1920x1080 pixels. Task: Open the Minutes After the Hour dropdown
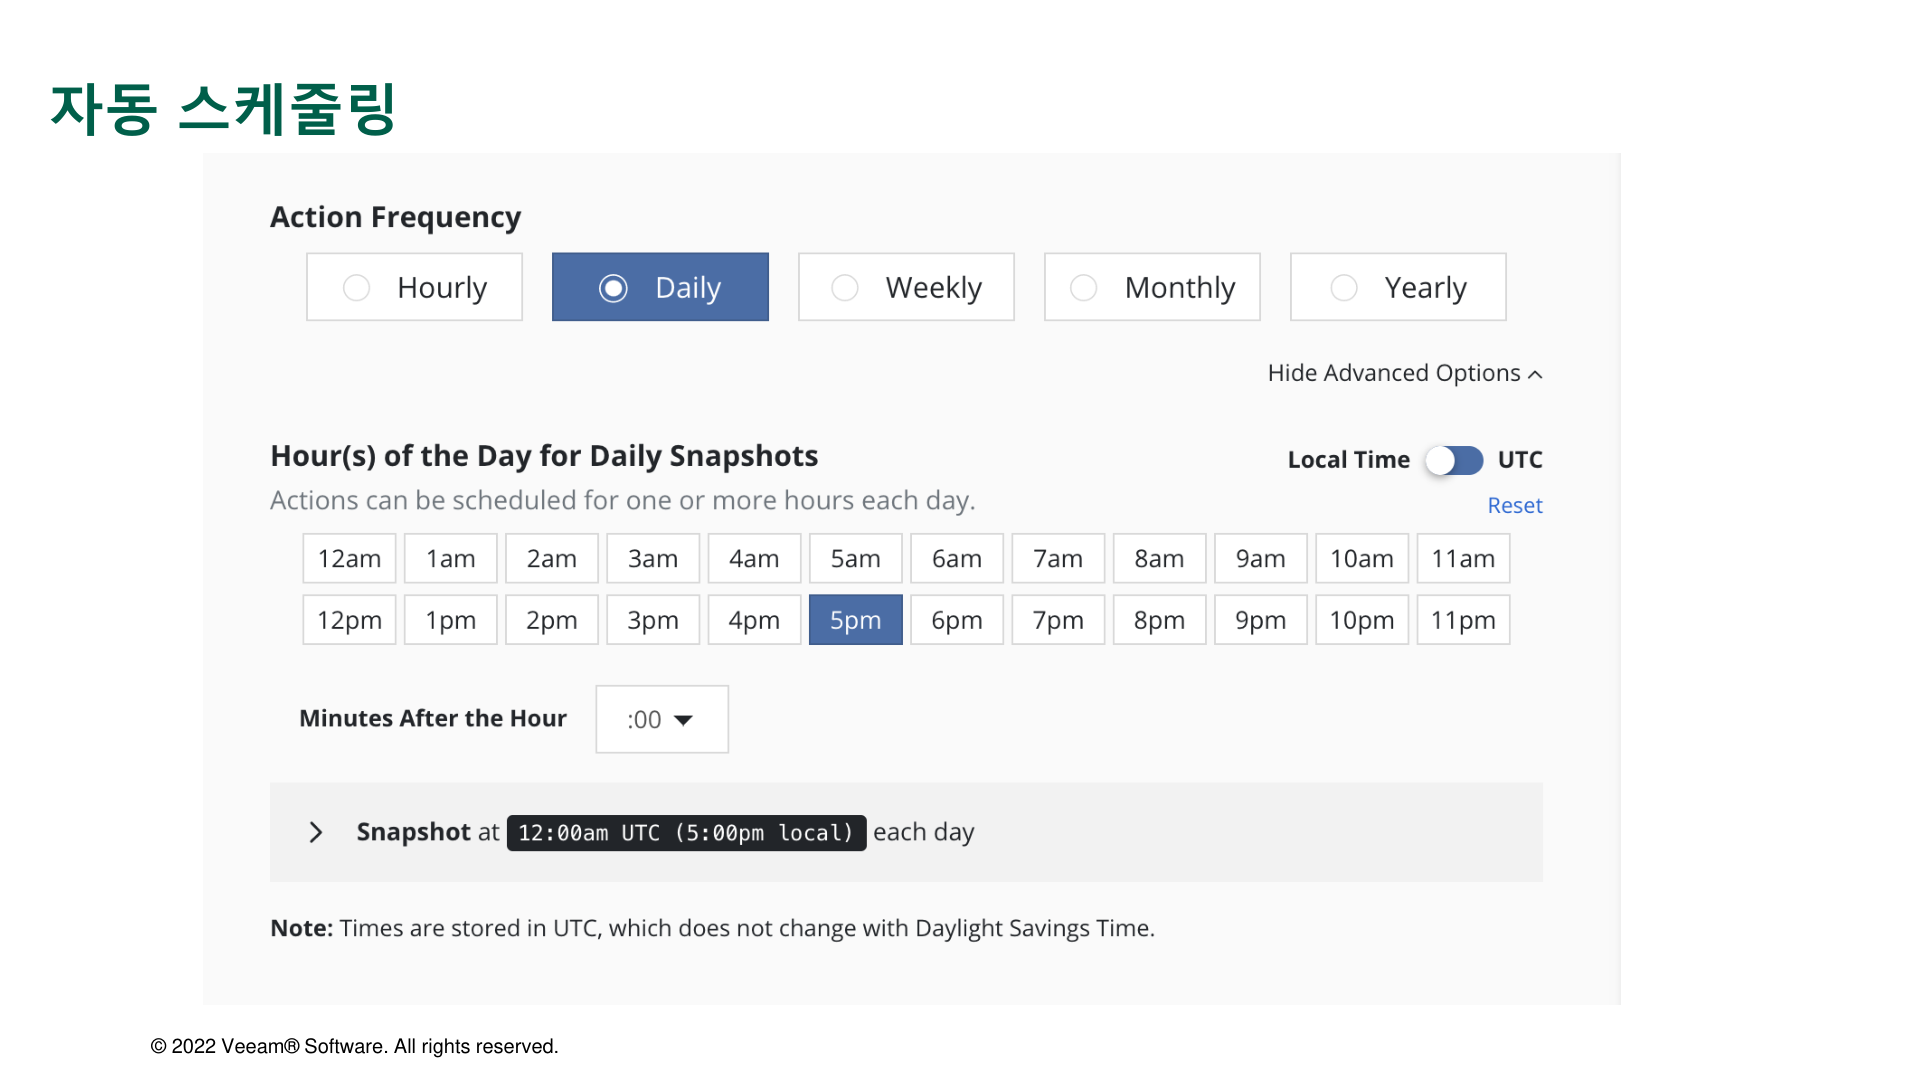(661, 720)
